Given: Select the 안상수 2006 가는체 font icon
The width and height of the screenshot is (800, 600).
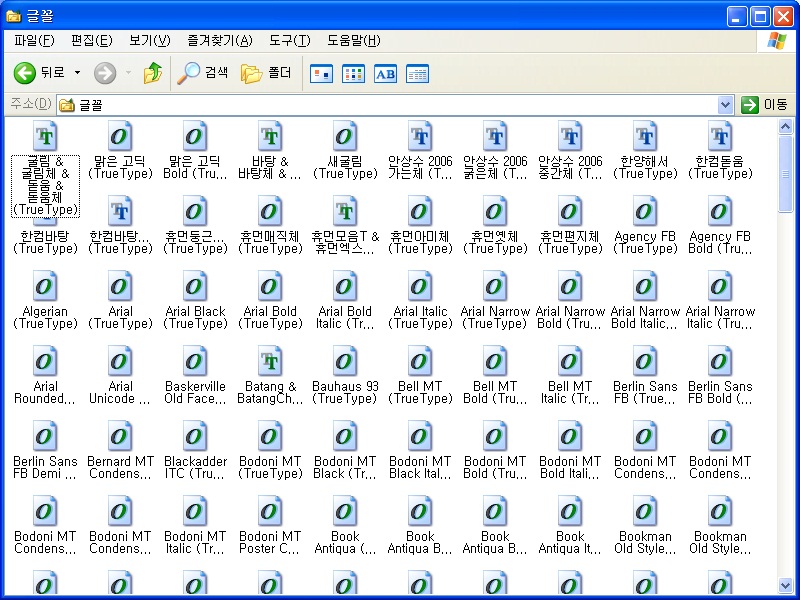Looking at the screenshot, I should coord(420,136).
